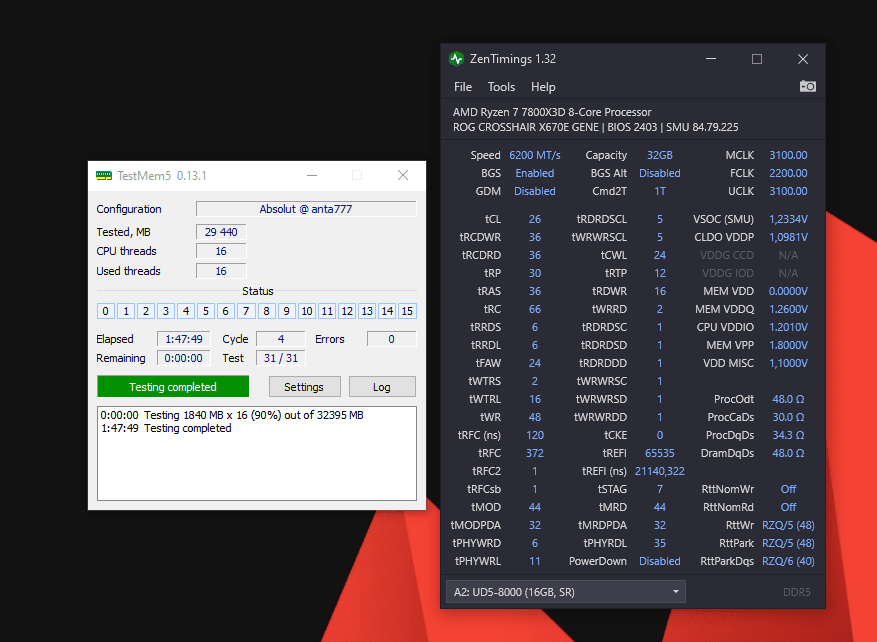Click the Remaining time field 0:00:00
The height and width of the screenshot is (642, 877).
tap(183, 358)
